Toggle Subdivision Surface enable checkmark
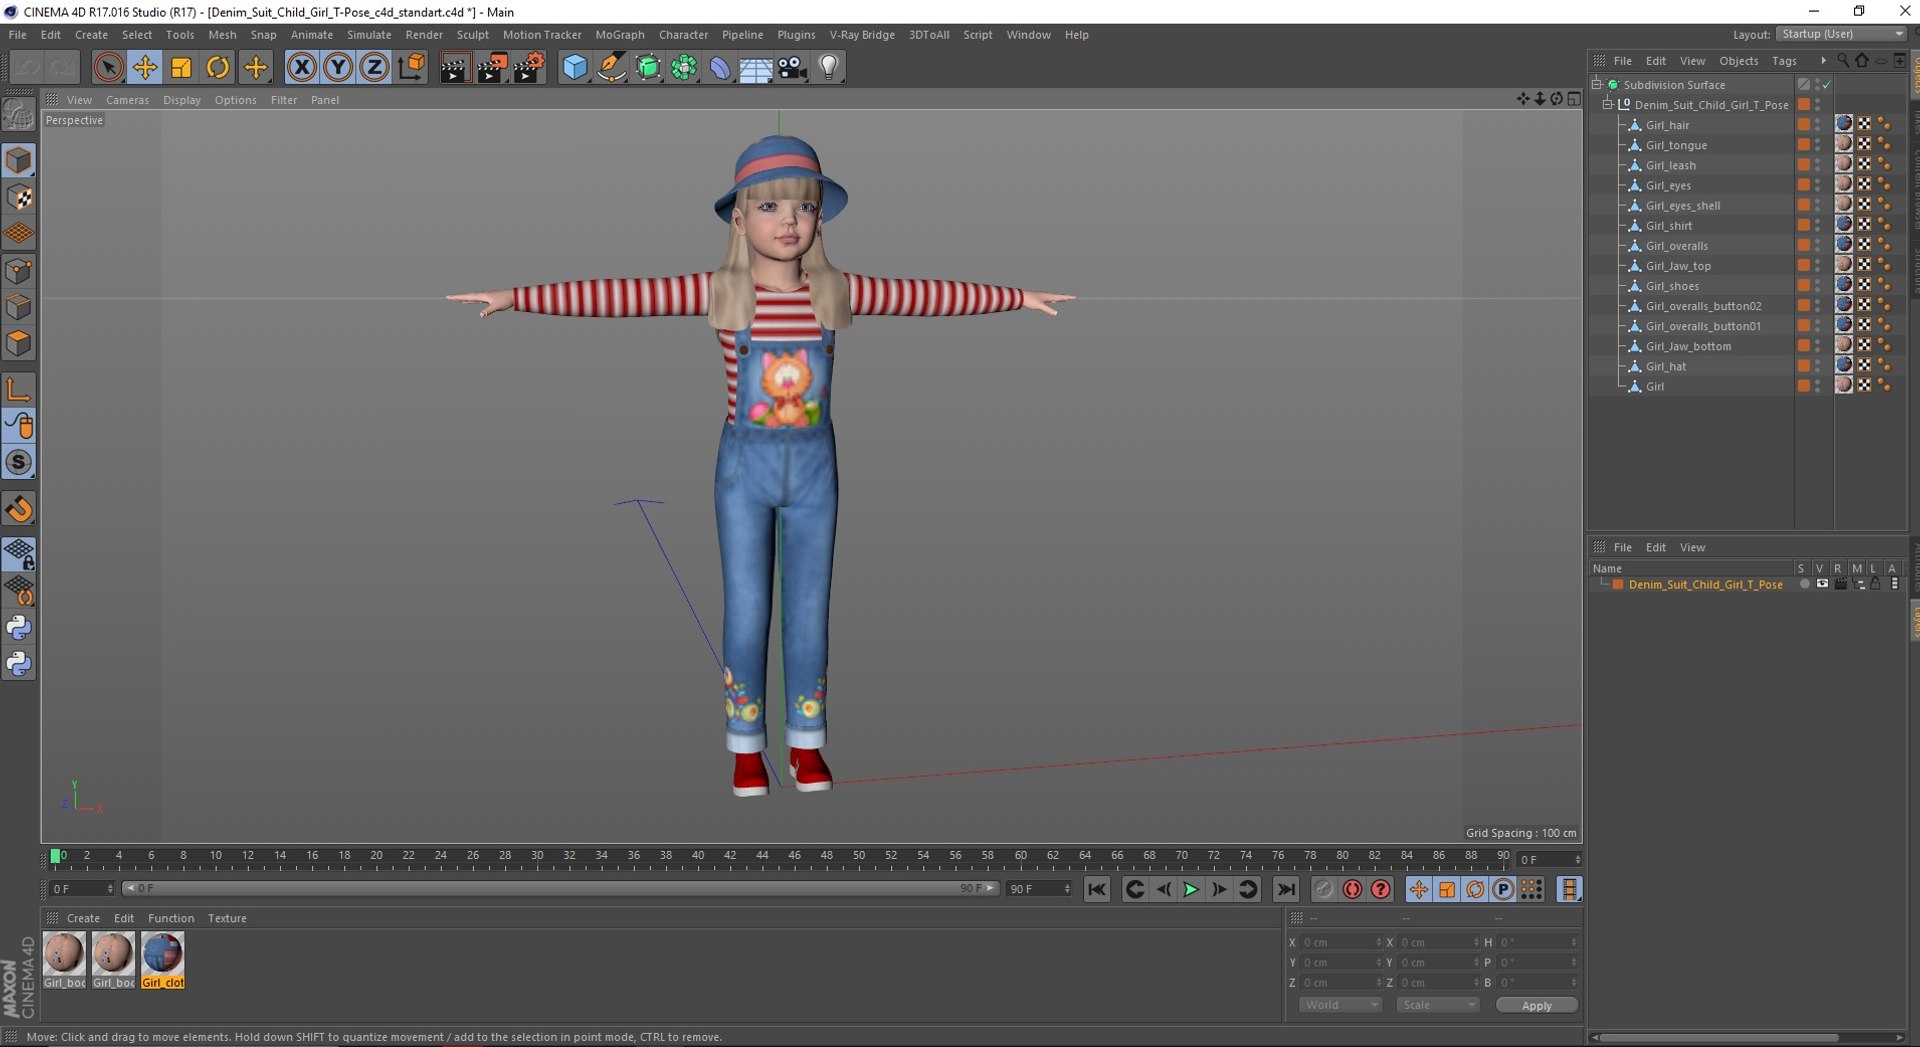 [x=1826, y=85]
